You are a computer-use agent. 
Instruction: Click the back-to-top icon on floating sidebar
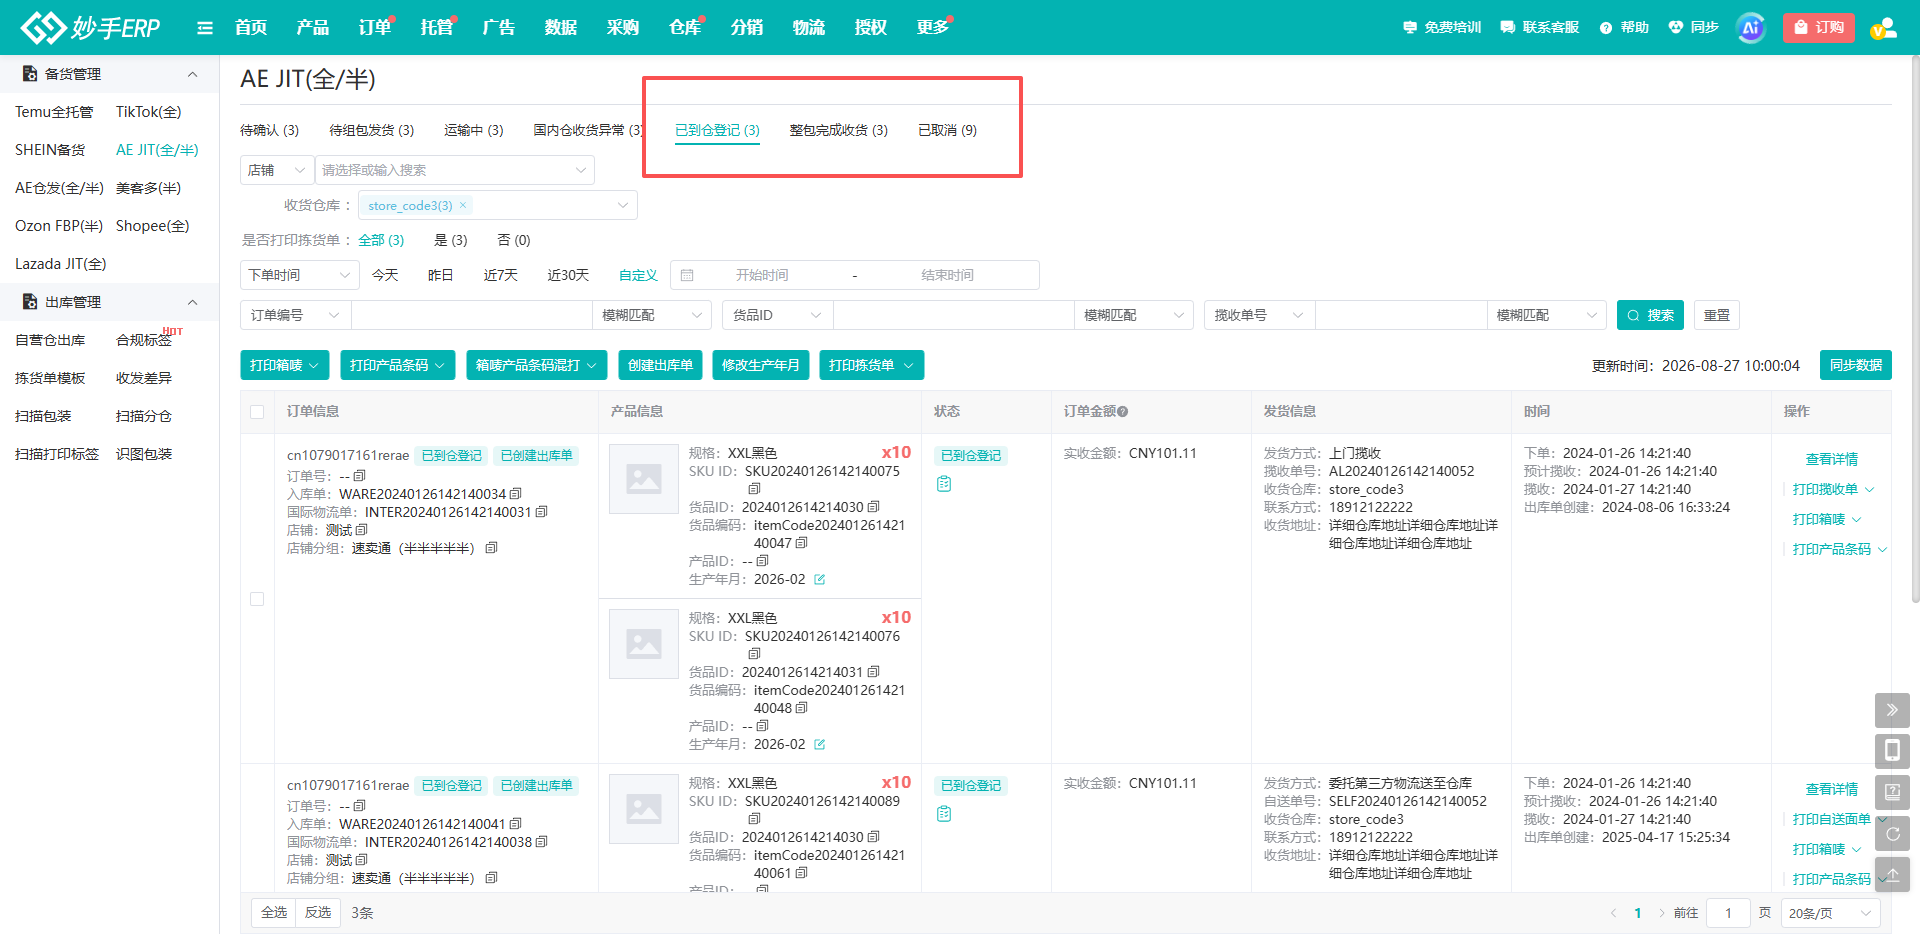pos(1892,874)
